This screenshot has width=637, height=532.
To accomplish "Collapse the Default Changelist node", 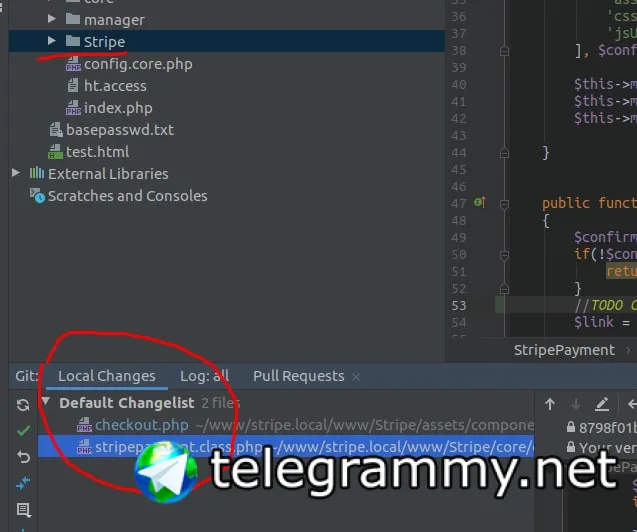I will pyautogui.click(x=46, y=402).
